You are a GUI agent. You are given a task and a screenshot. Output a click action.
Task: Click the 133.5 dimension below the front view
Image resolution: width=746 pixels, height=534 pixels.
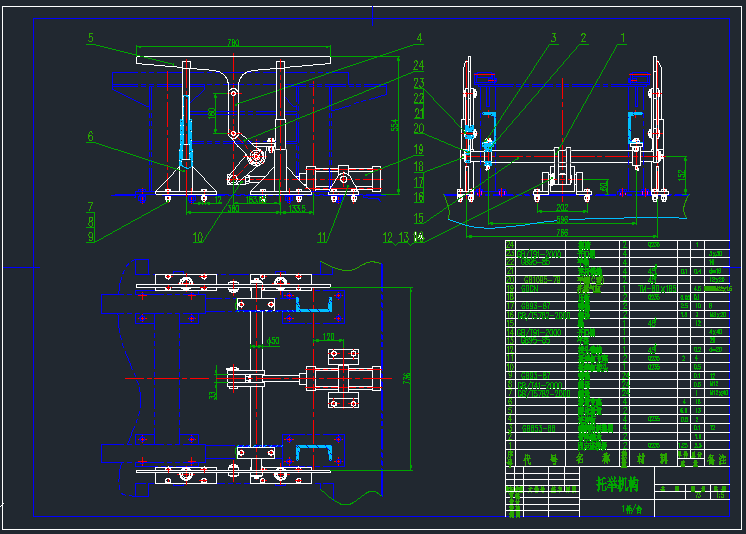coord(297,208)
